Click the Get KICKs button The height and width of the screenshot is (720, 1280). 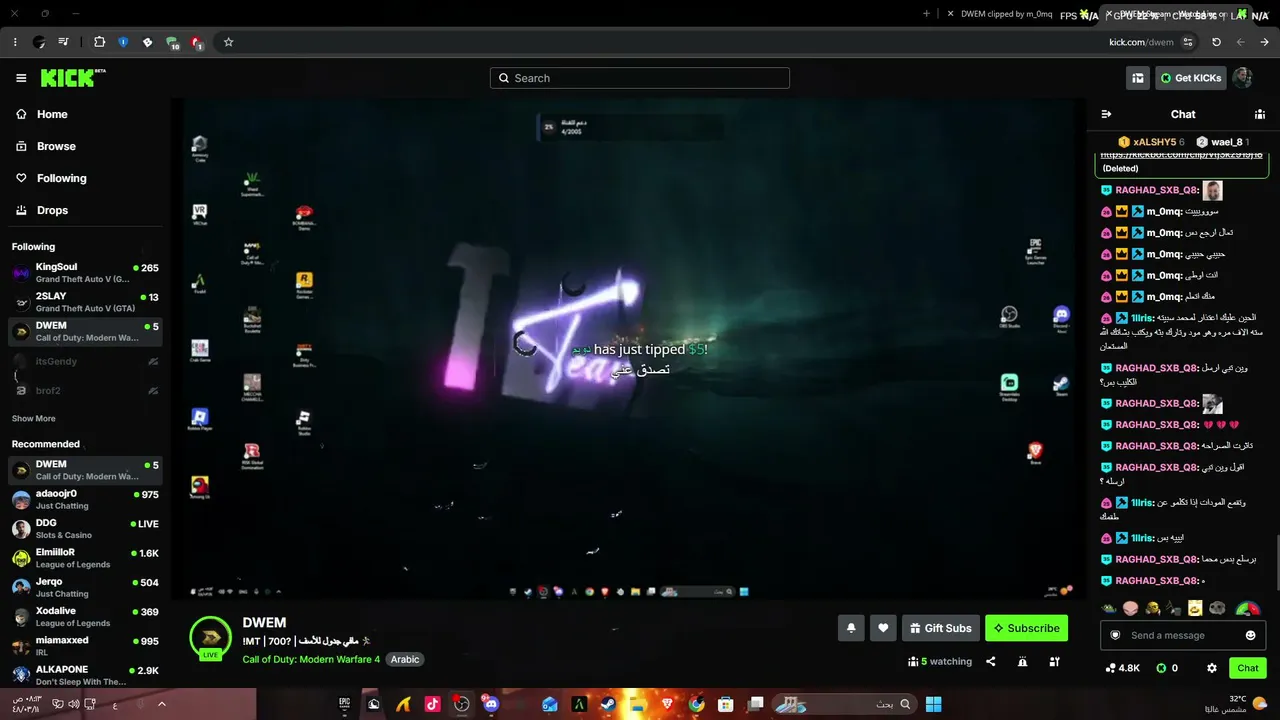point(1190,78)
